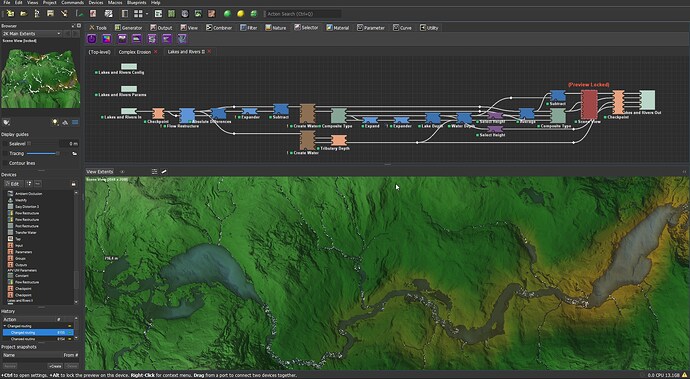
Task: Open the Macros menu
Action: pyautogui.click(x=115, y=3)
